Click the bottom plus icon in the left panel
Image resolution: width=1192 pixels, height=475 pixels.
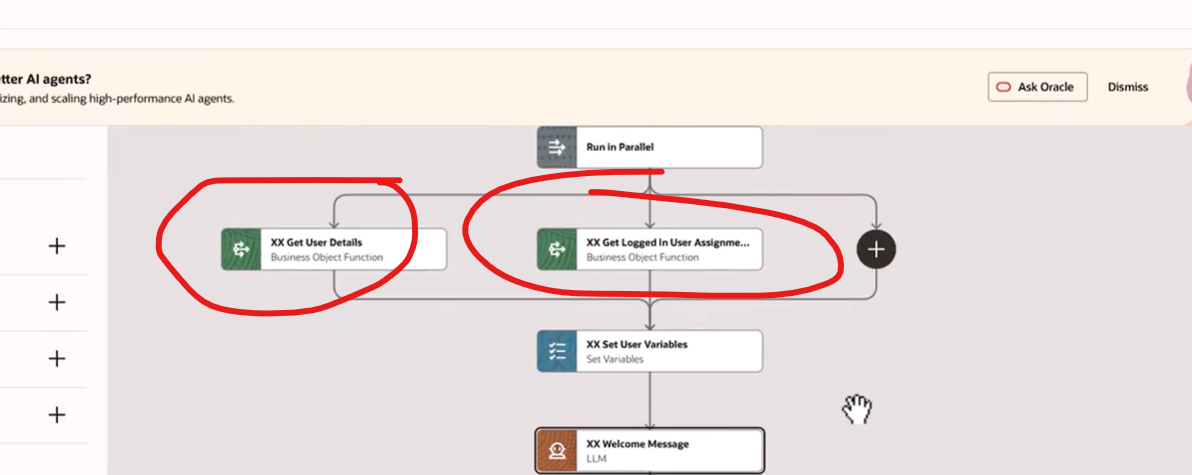pyautogui.click(x=56, y=415)
